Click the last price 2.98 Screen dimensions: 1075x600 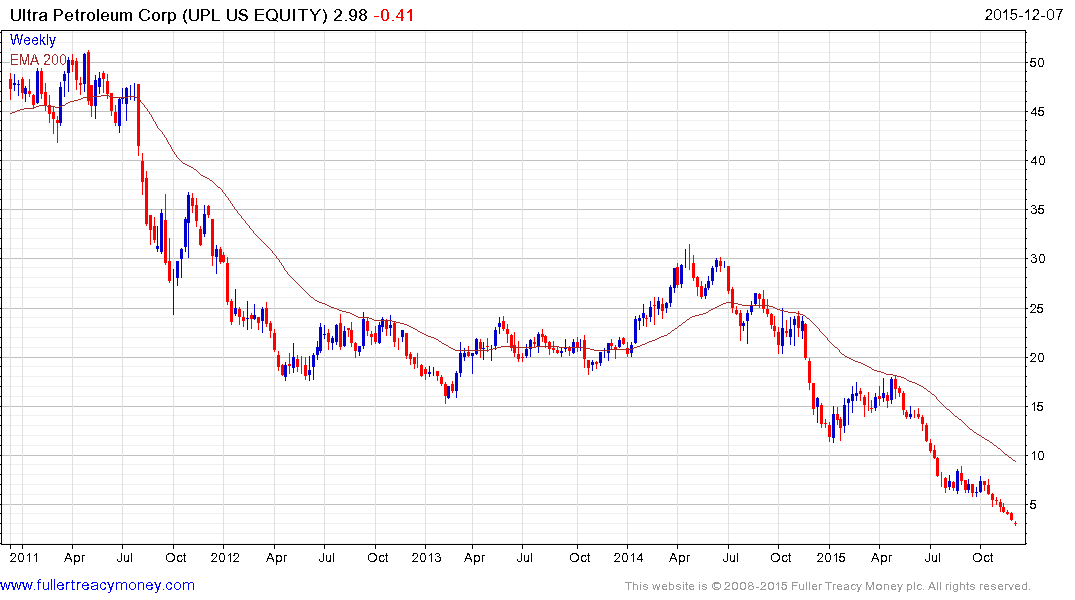point(350,15)
